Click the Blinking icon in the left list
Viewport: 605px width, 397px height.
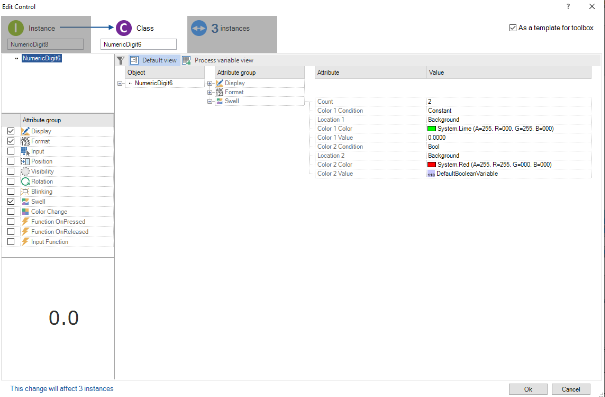click(x=25, y=191)
